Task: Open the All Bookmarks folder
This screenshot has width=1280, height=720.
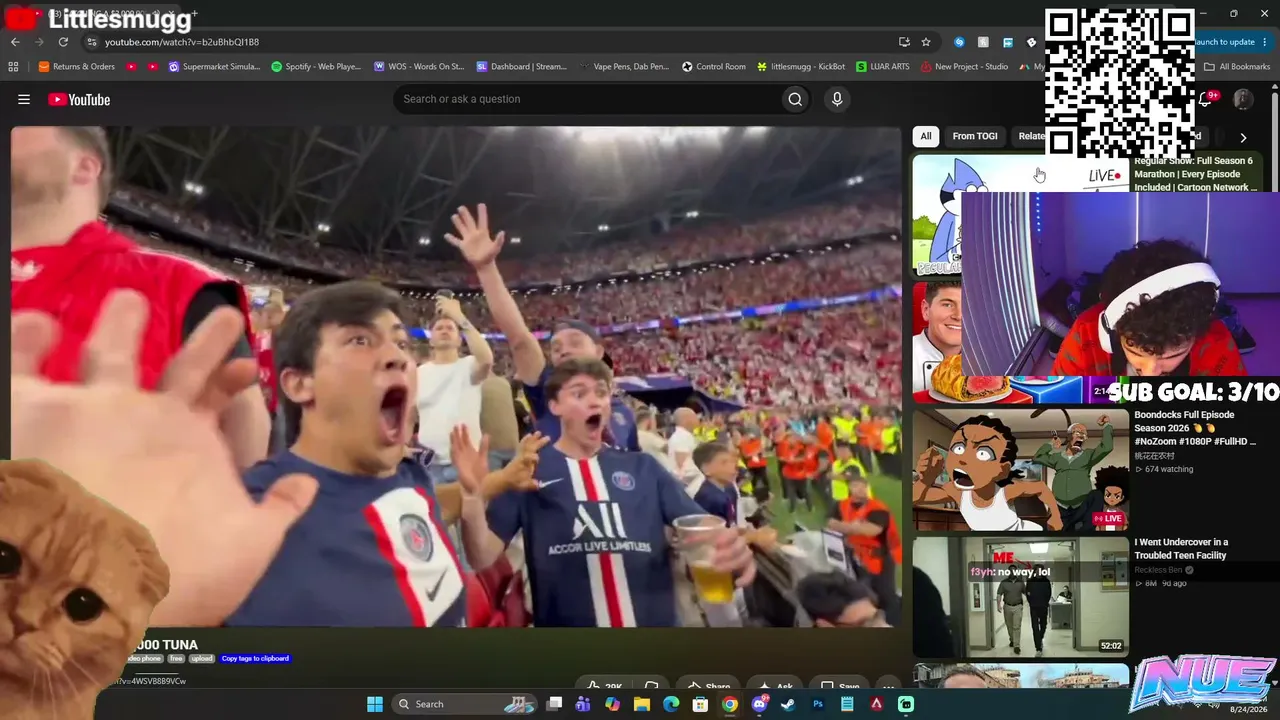Action: (1237, 67)
